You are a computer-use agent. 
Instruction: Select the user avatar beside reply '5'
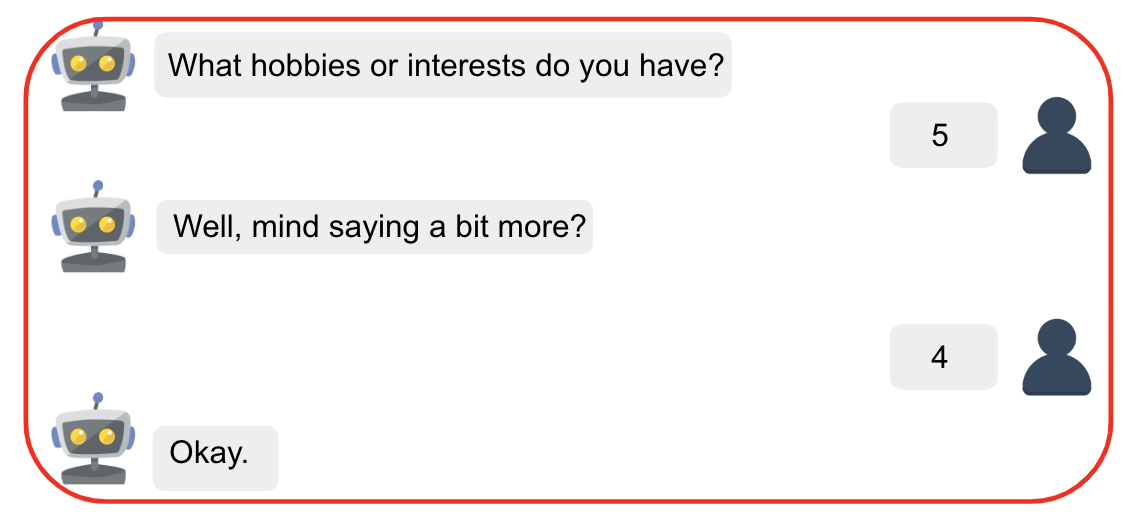click(x=1056, y=135)
